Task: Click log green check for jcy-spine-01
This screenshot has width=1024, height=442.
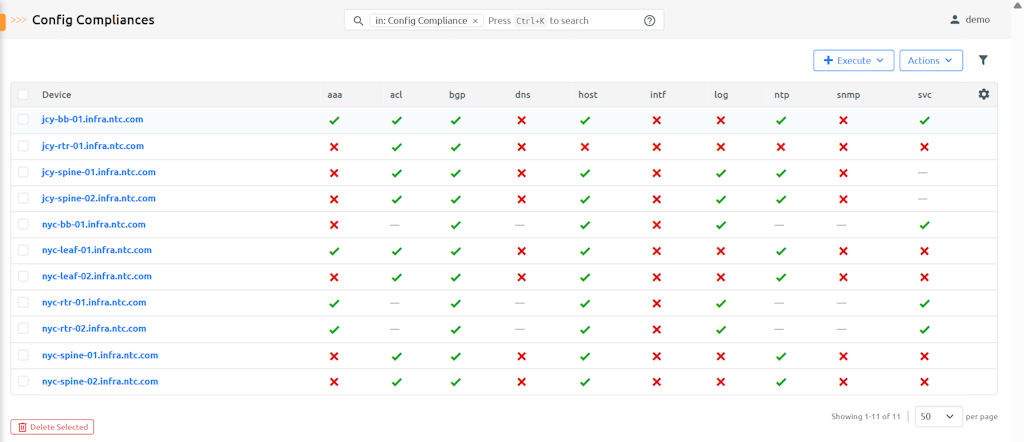Action: tap(720, 173)
